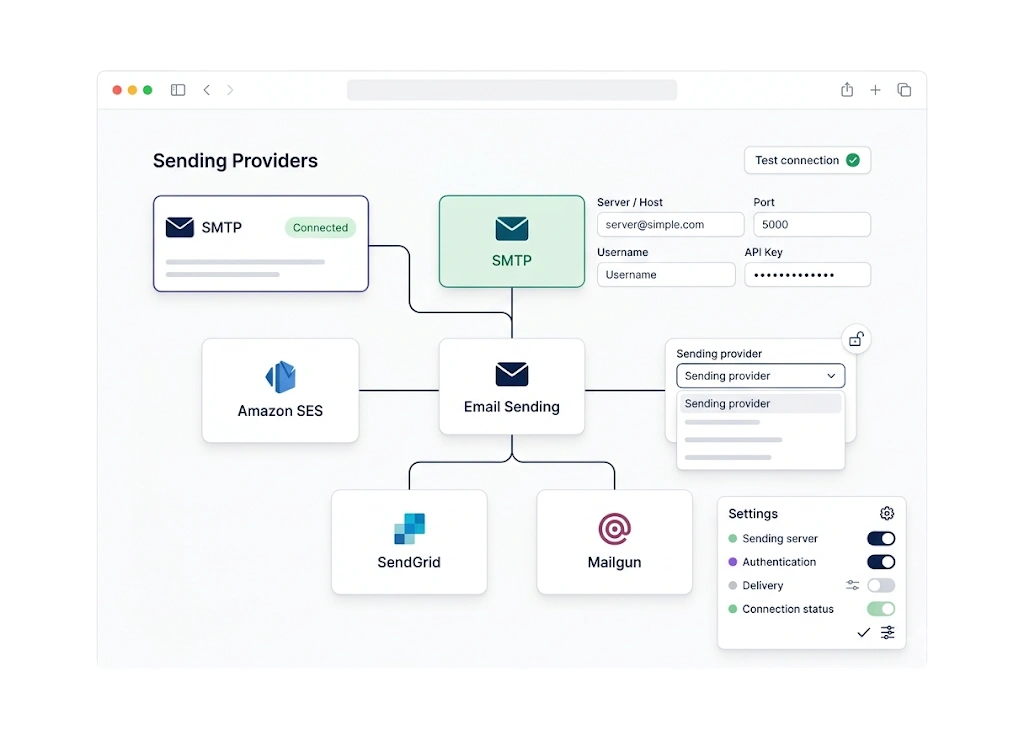
Task: Click the dropdown chevron arrow
Action: pyautogui.click(x=831, y=376)
